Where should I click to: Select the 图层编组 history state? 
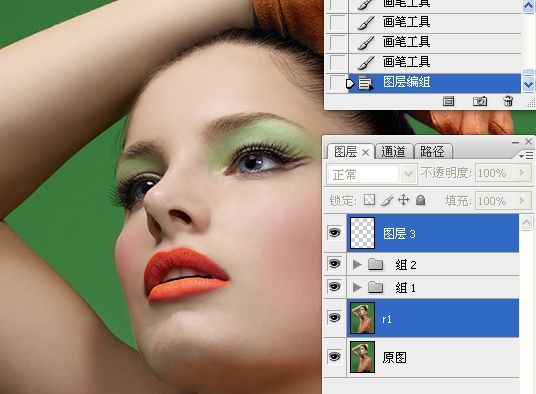434,83
